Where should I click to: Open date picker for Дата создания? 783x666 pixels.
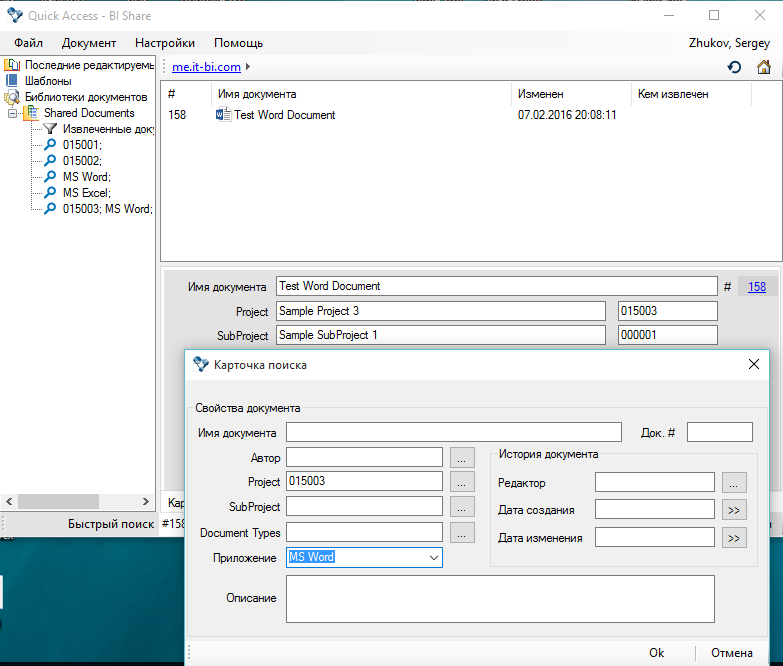(734, 510)
